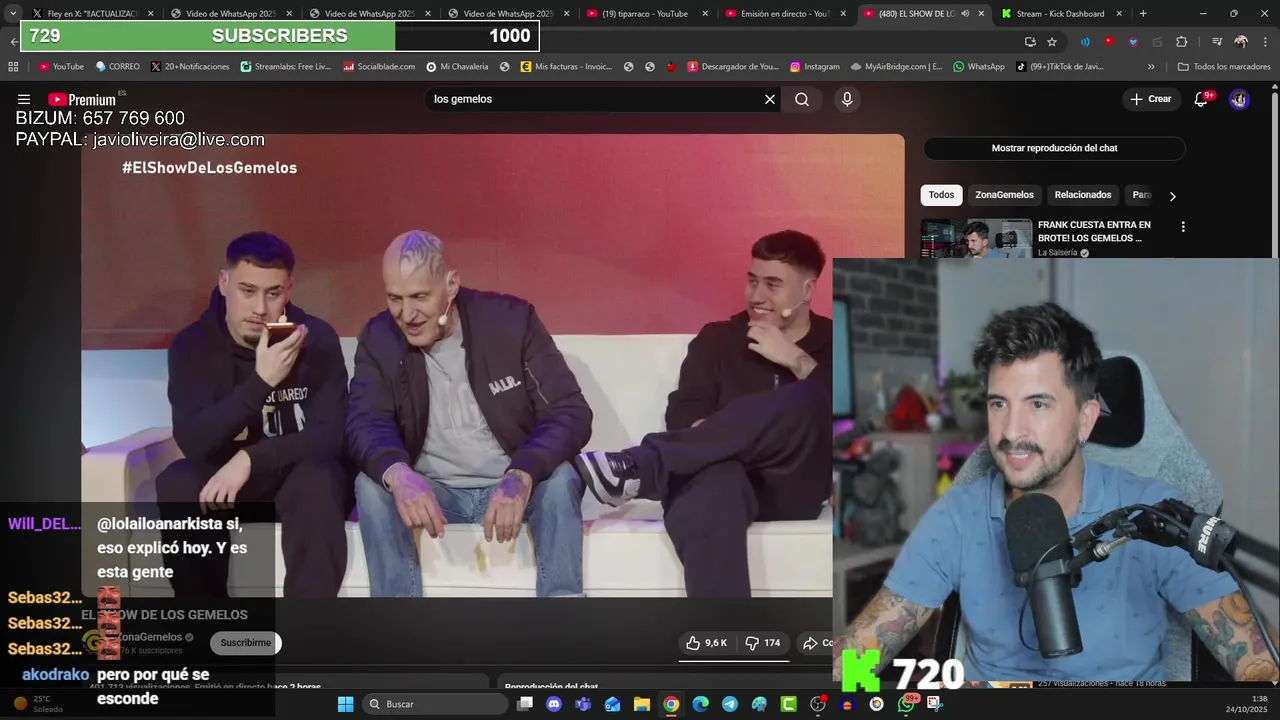Screen dimensions: 1280x720
Task: Open Telegram from the taskbar
Action: coord(730,704)
